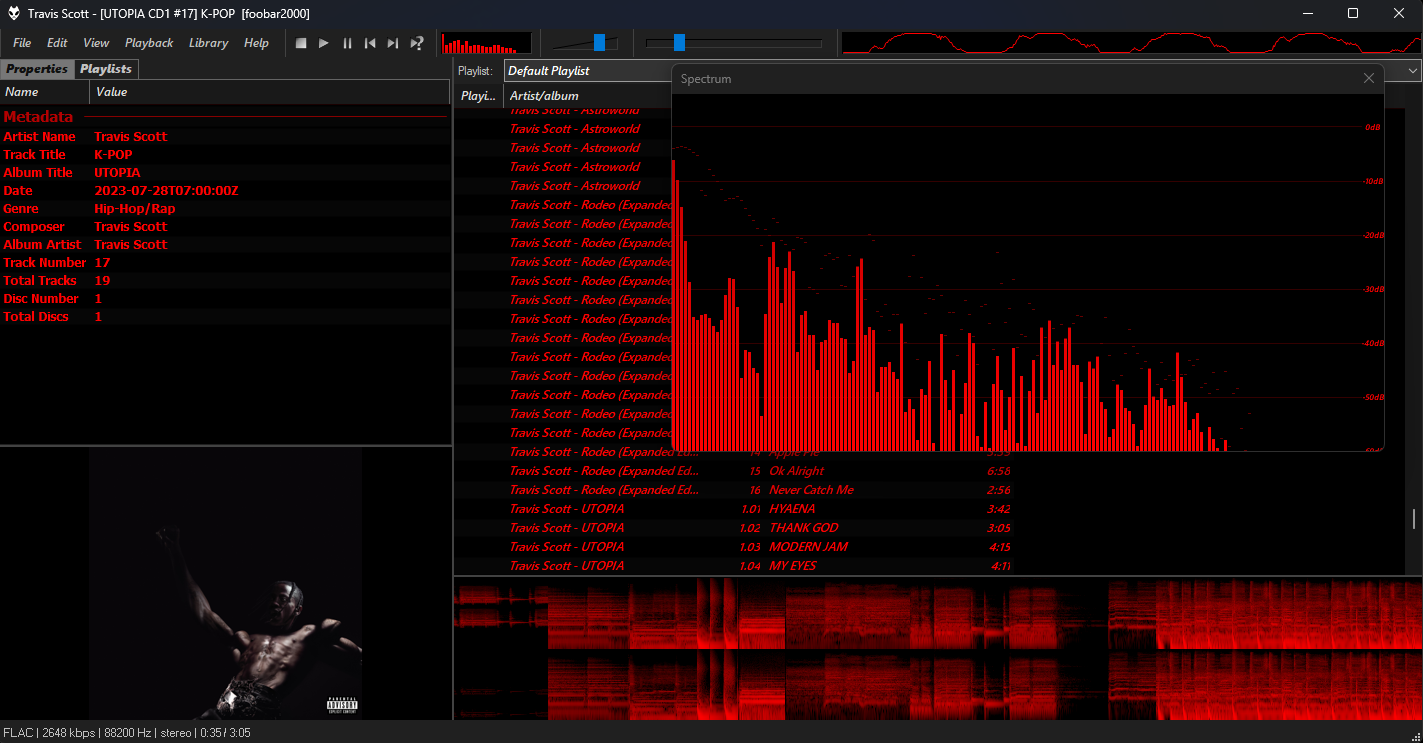This screenshot has width=1423, height=743.
Task: Select the THANK GOD track
Action: pyautogui.click(x=804, y=528)
